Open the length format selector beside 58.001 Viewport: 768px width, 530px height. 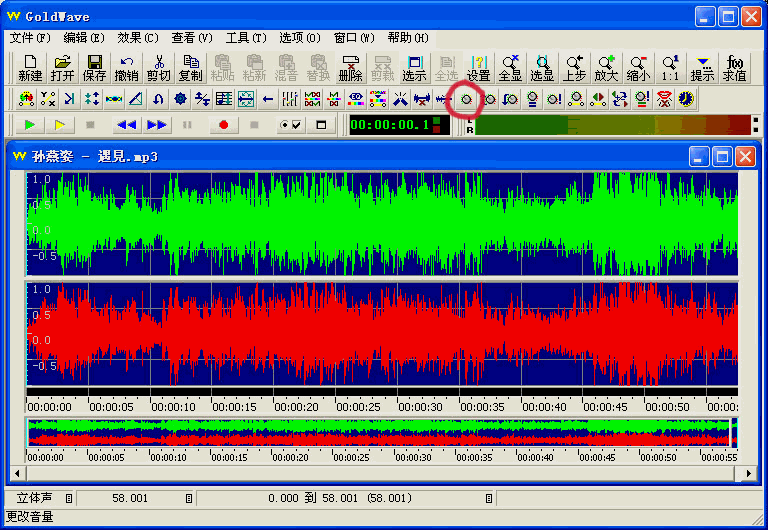coord(189,498)
